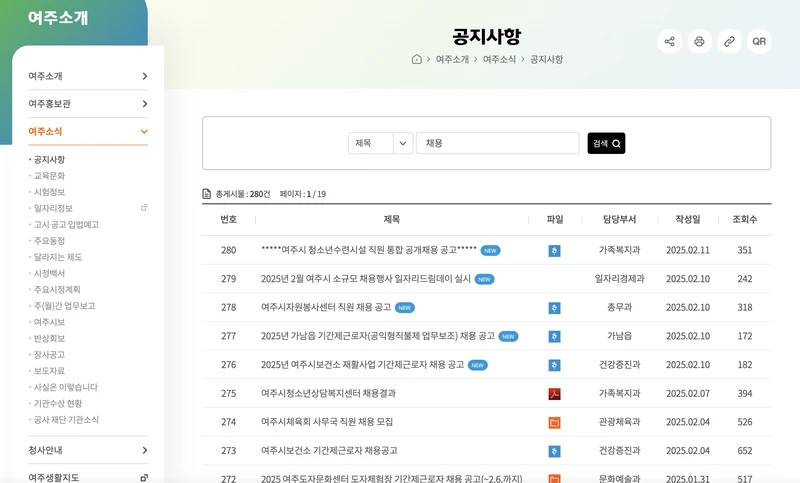Click department cell 일자리경제과
Image resolution: width=800 pixels, height=483 pixels.
tap(619, 278)
